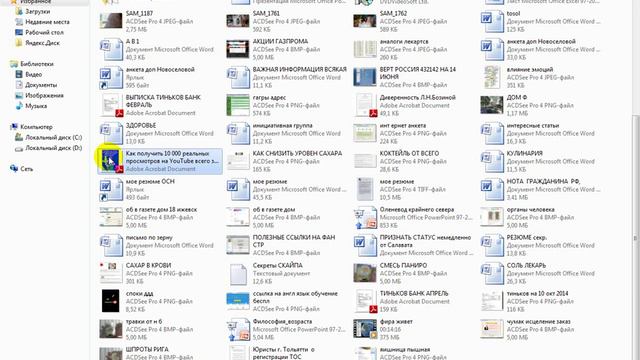Select письмо по зерну Word icon
Image resolution: width=640 pixels, height=360 pixels.
111,246
